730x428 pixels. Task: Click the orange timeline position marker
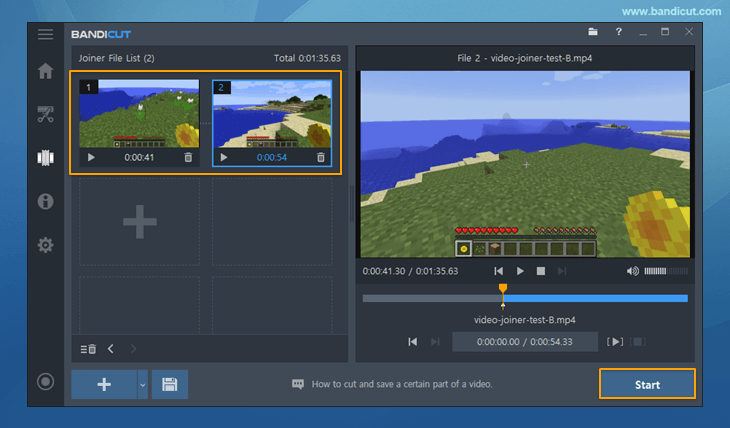[503, 288]
